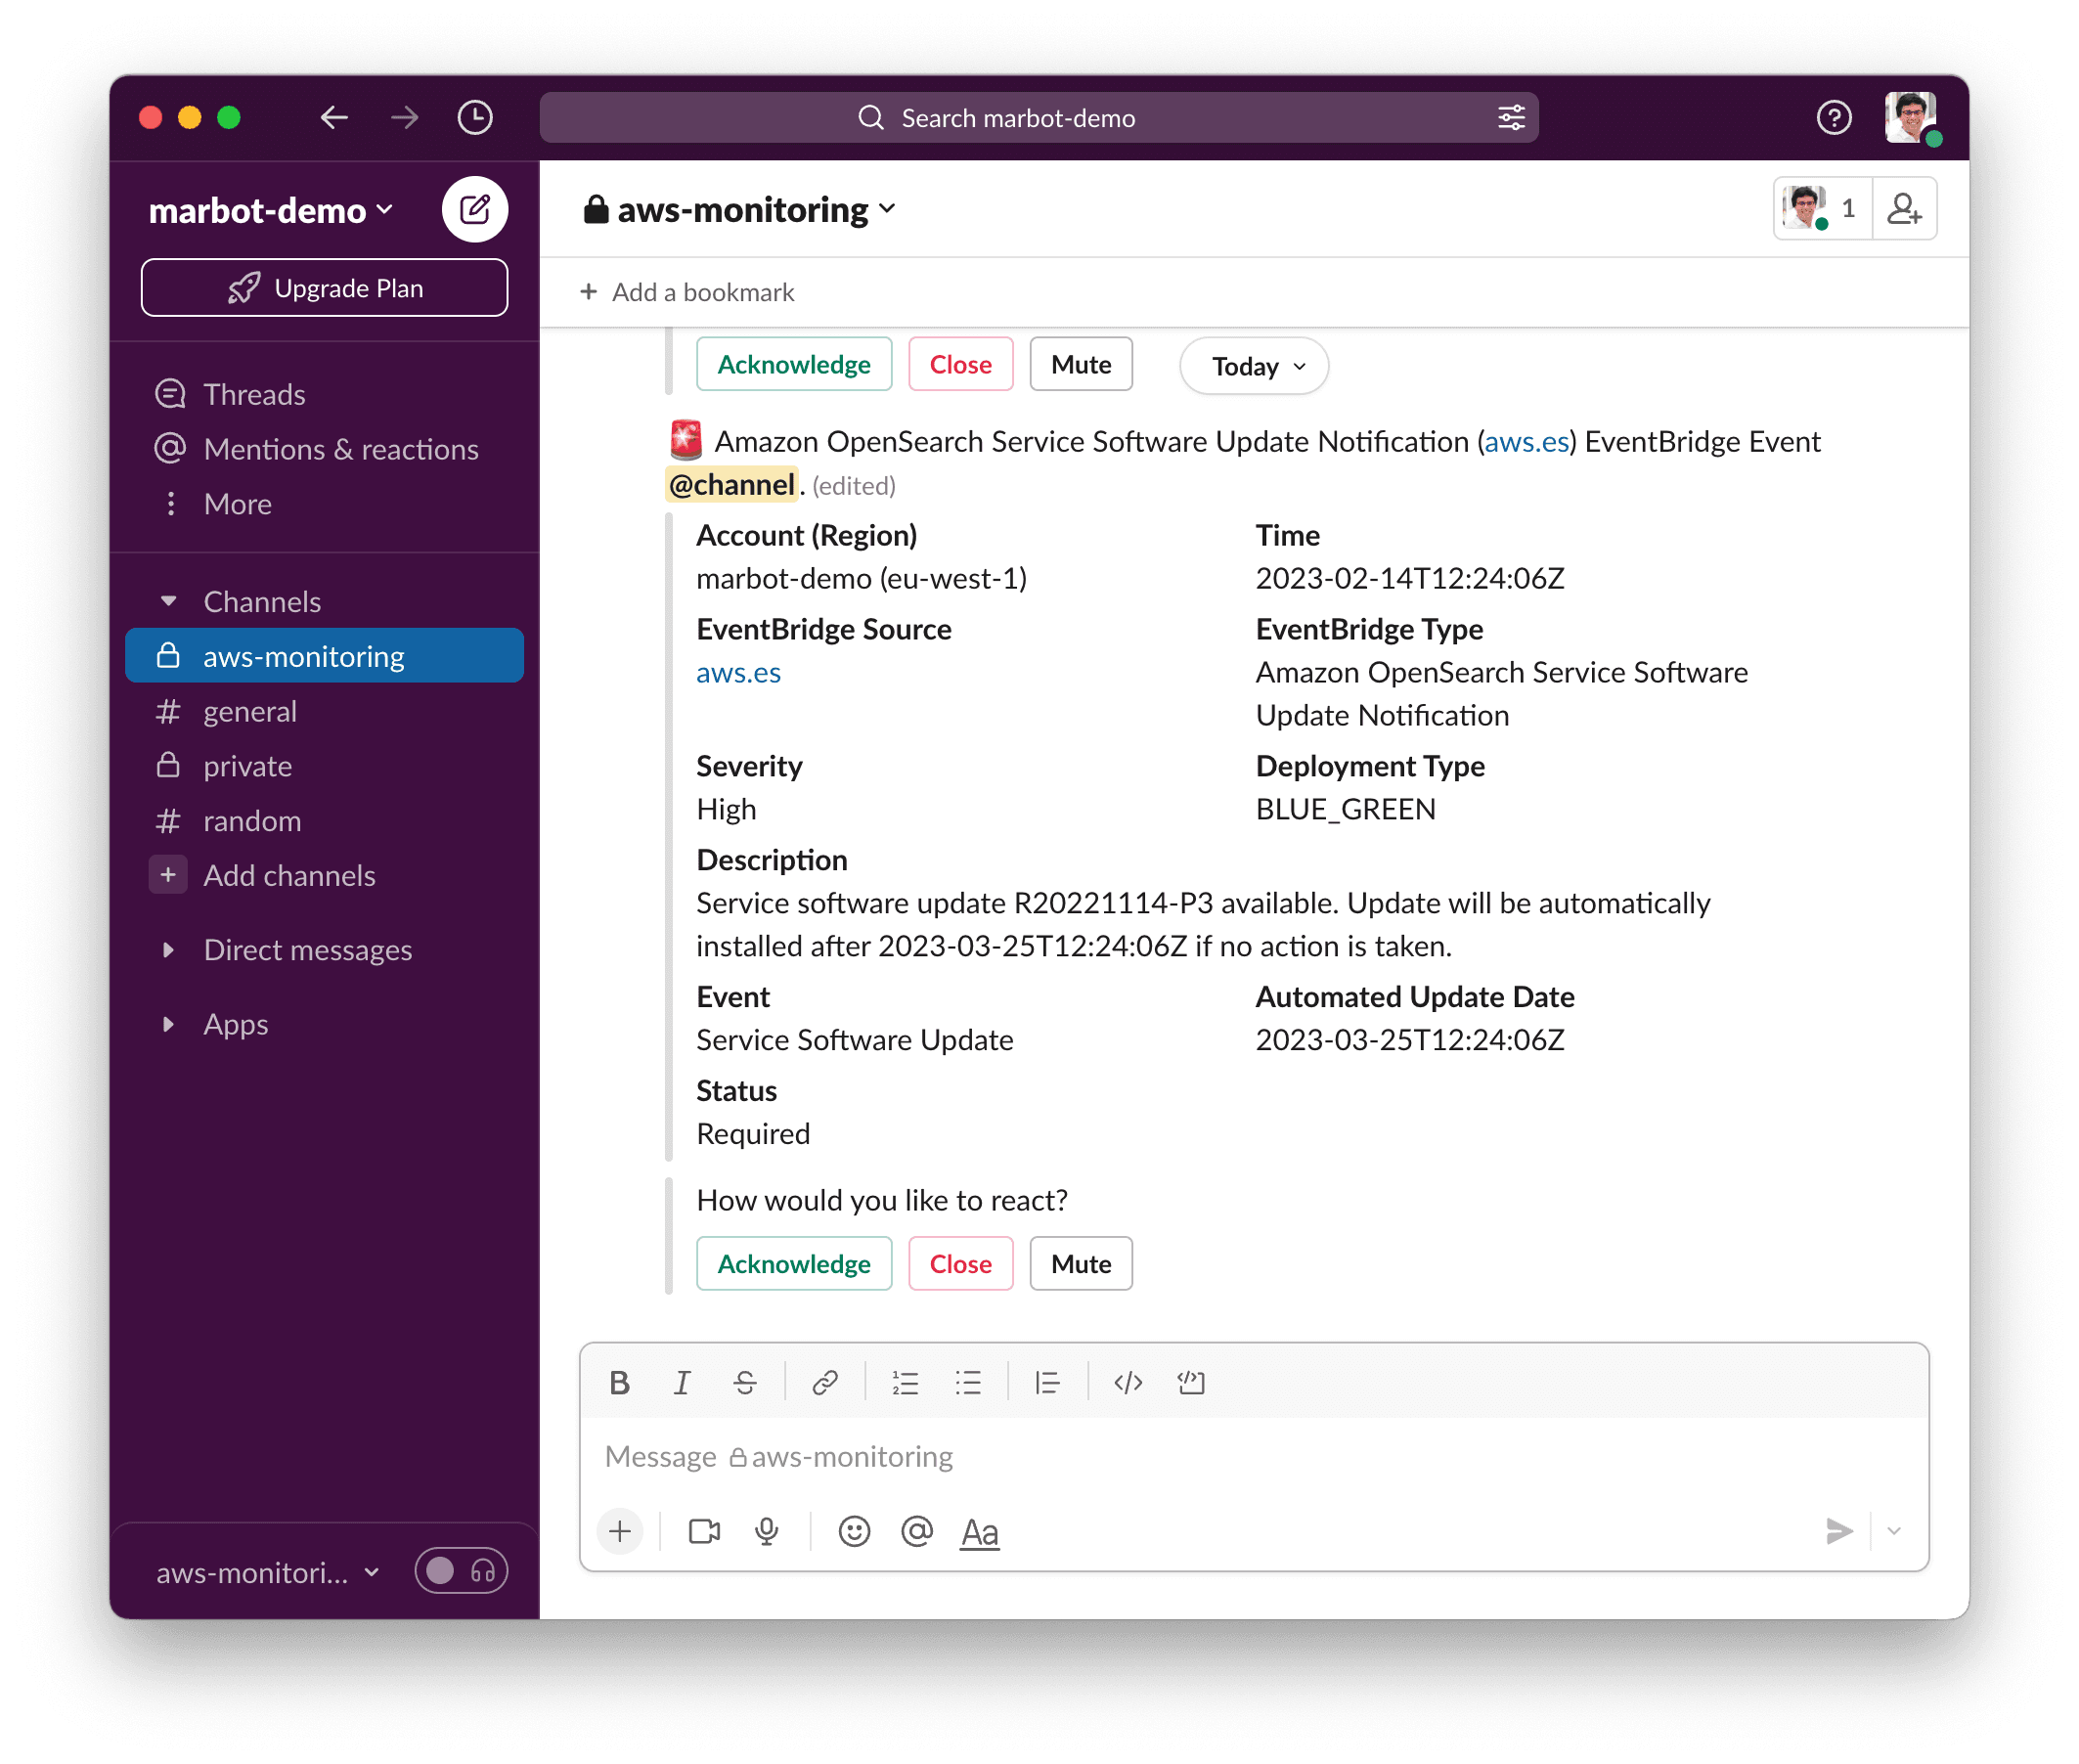Open the ordered list formatting icon
The height and width of the screenshot is (1764, 2079).
click(x=905, y=1383)
